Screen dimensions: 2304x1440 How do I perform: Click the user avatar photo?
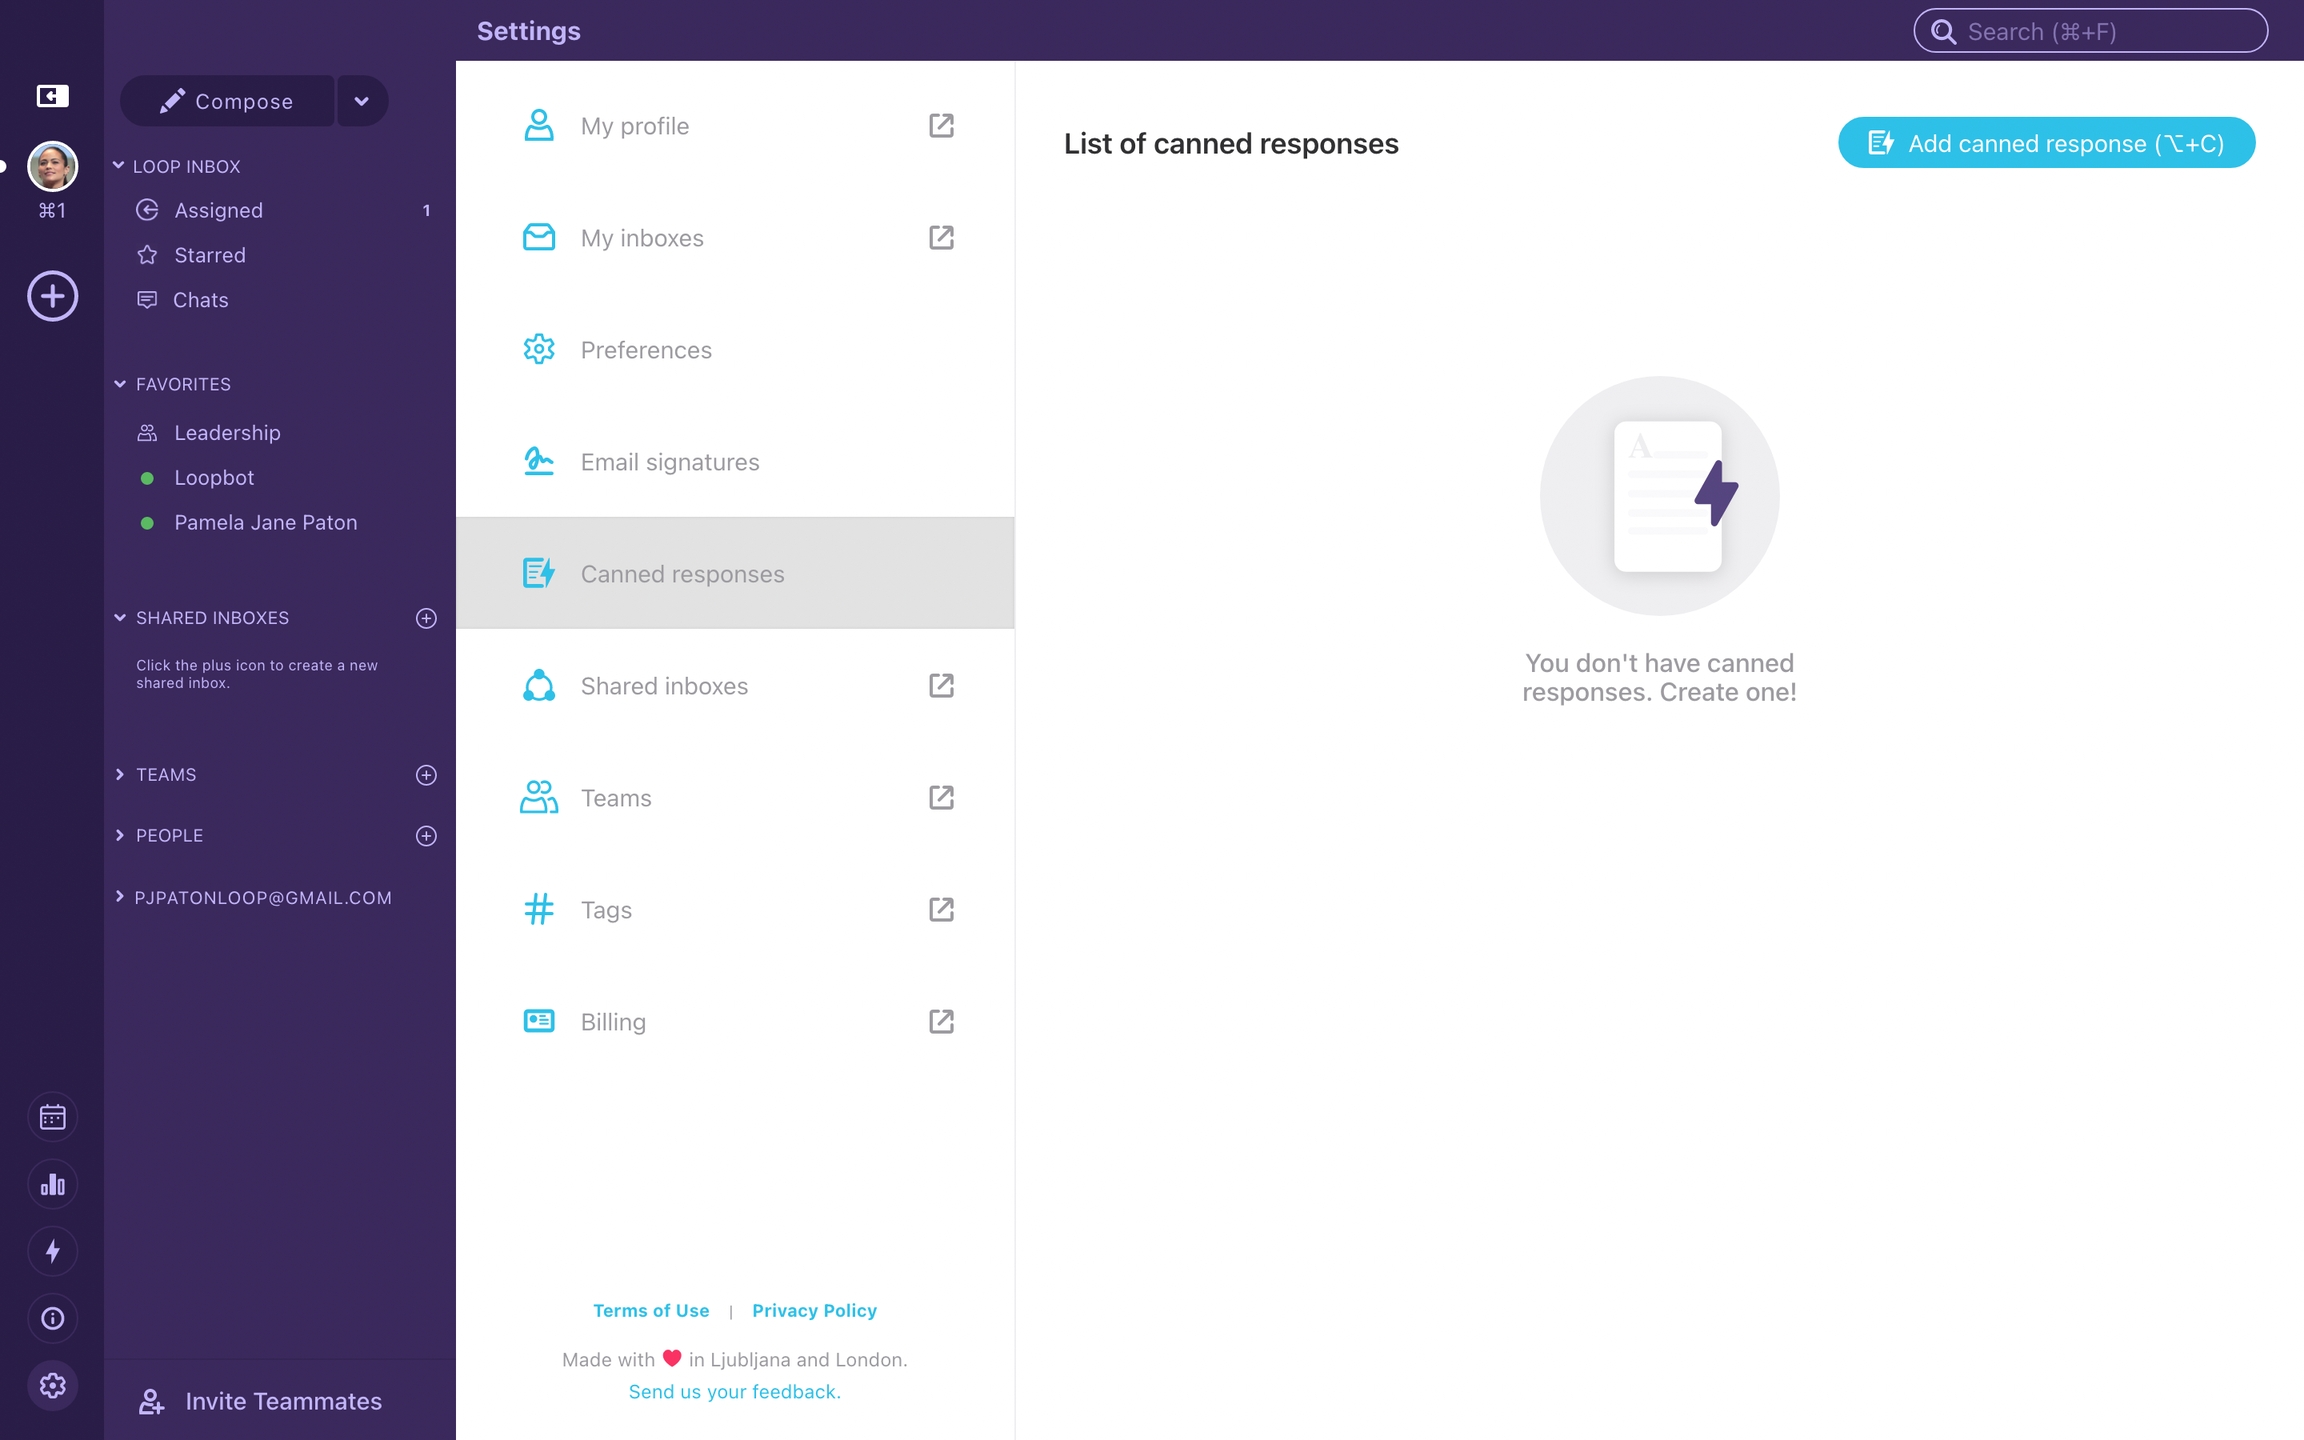(x=52, y=166)
